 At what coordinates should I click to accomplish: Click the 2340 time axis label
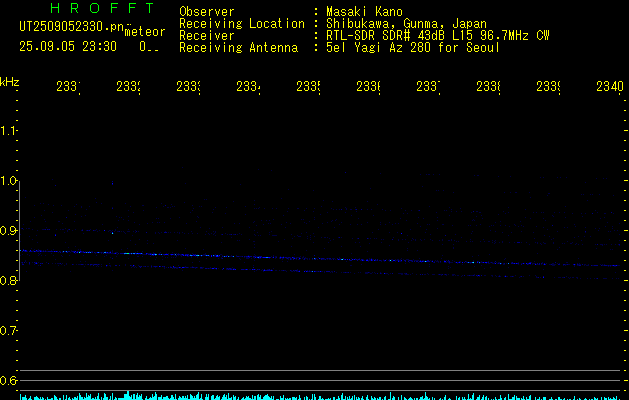pos(610,87)
